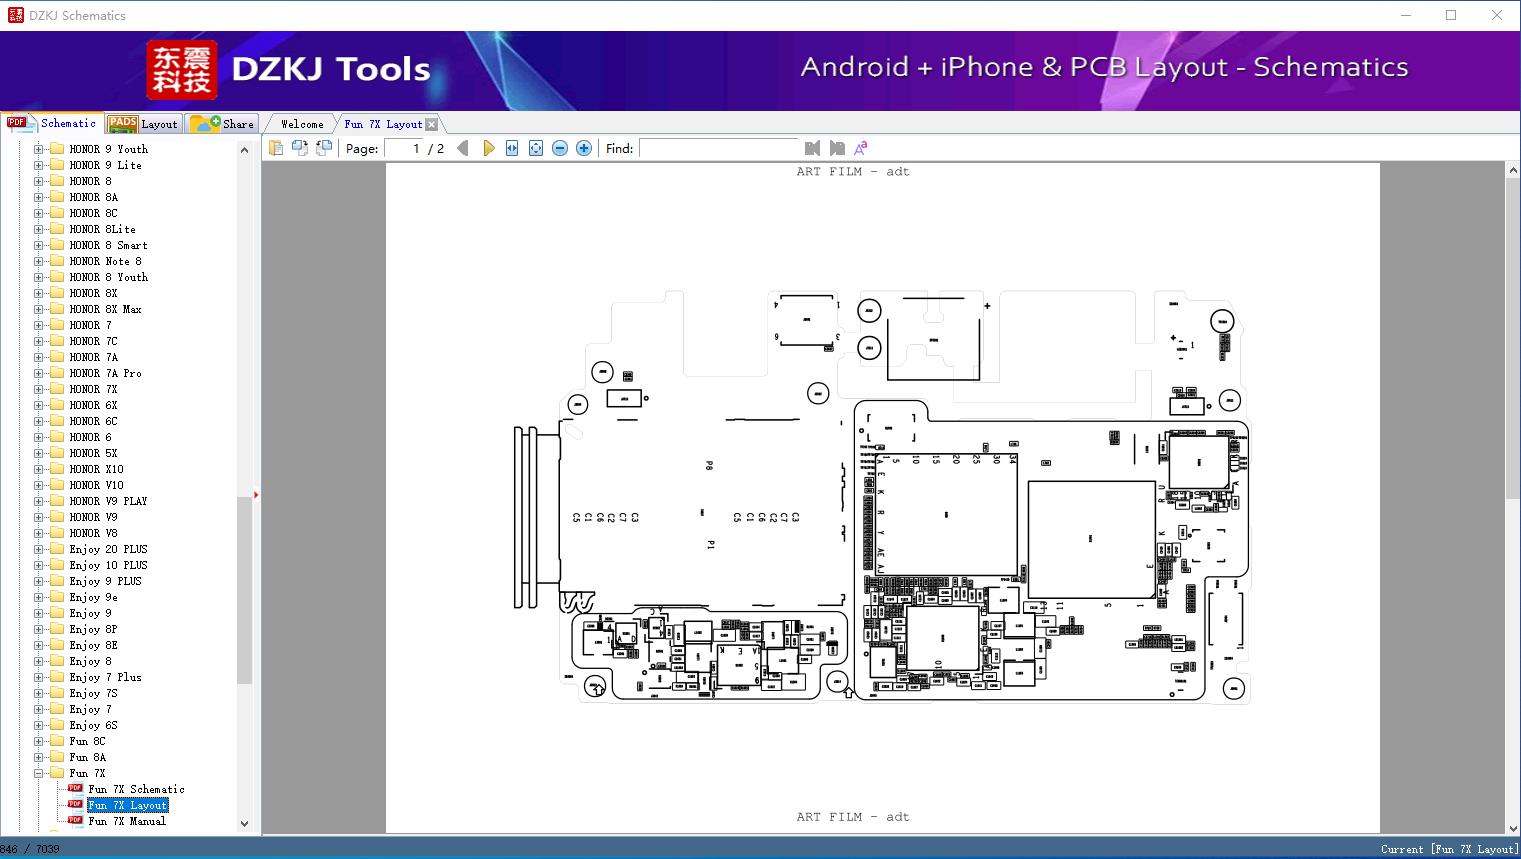The height and width of the screenshot is (859, 1521).
Task: Maximize the DZKJ Schematics window
Action: click(1451, 15)
